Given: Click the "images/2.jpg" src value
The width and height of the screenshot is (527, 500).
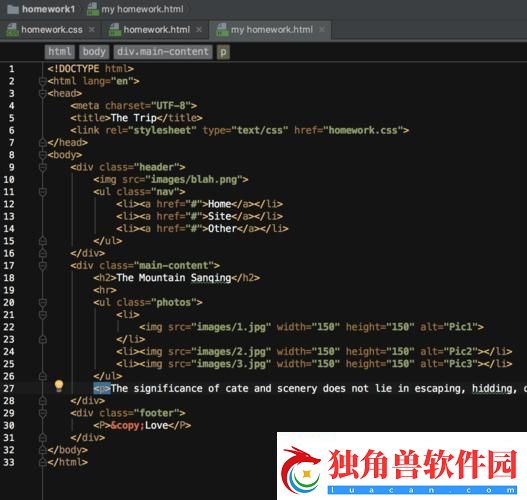Looking at the screenshot, I should (231, 352).
